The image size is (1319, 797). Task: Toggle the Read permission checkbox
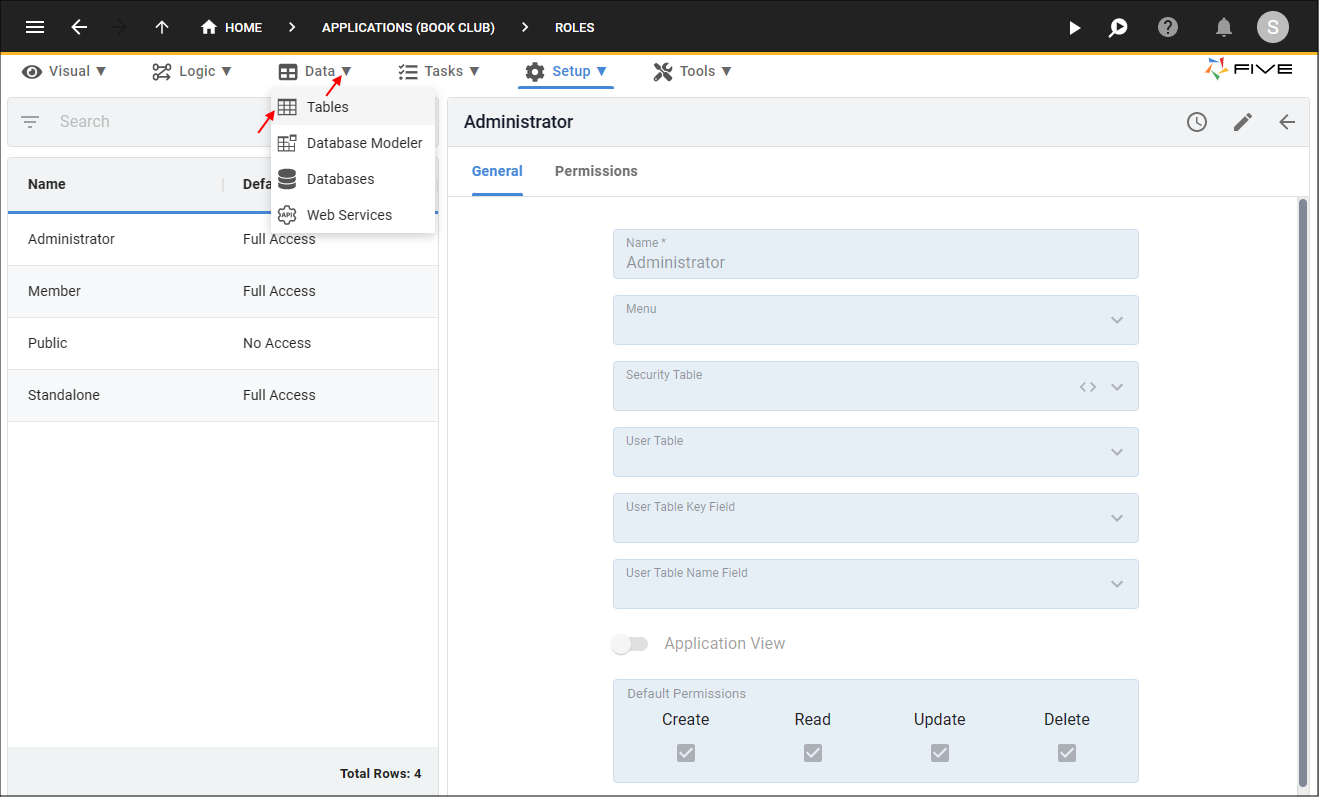click(813, 753)
